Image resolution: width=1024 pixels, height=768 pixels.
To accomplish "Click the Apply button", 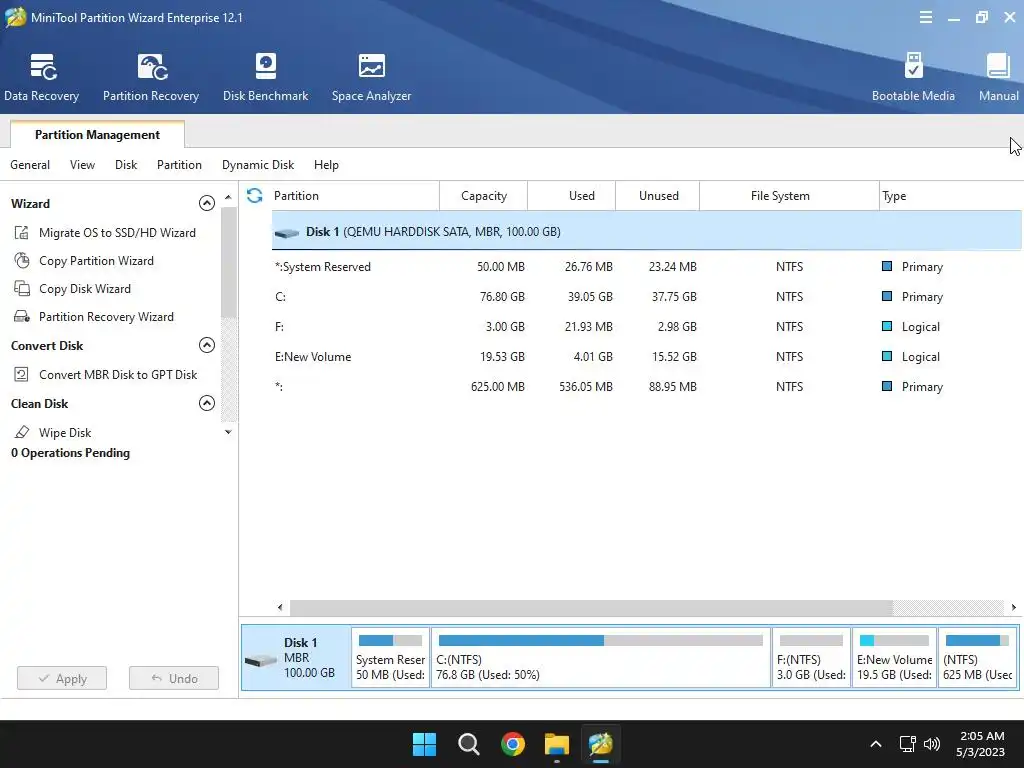I will (x=62, y=679).
